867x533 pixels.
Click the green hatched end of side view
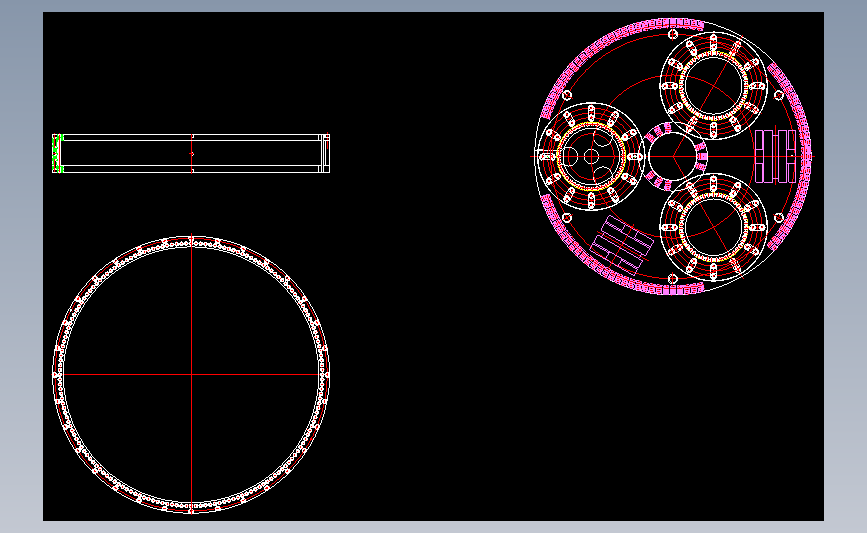coord(58,153)
